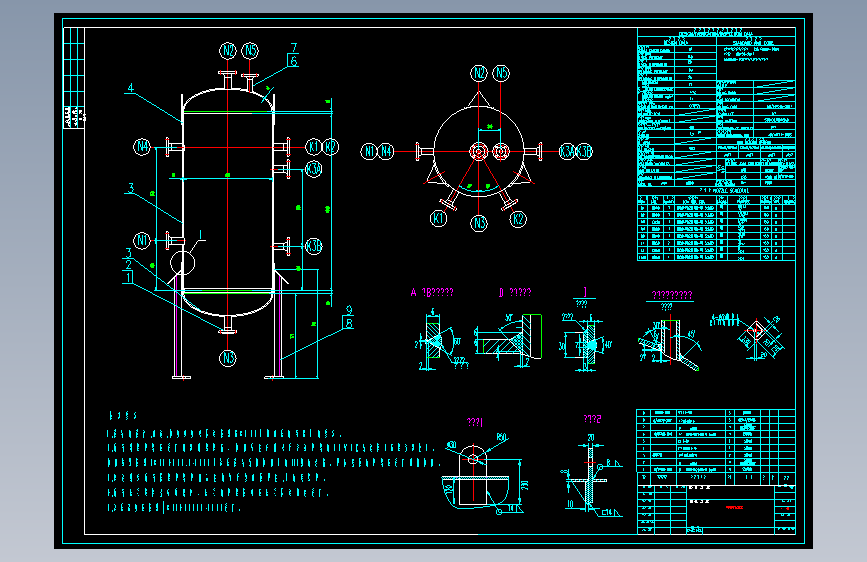This screenshot has height=562, width=867.
Task: Select the N4 bubble in the plan view
Action: point(385,151)
